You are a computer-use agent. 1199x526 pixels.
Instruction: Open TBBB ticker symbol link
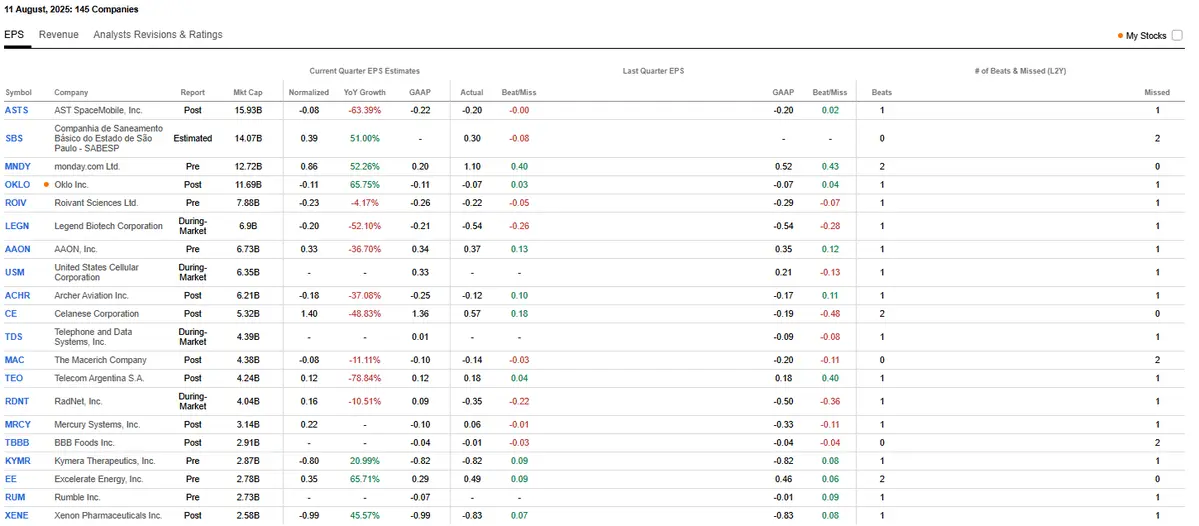pos(17,443)
